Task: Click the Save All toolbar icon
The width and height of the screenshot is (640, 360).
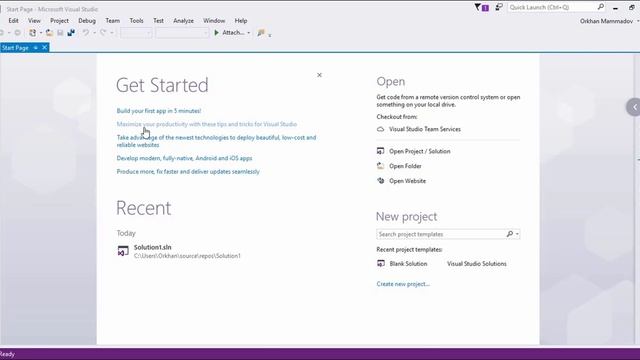Action: click(71, 33)
